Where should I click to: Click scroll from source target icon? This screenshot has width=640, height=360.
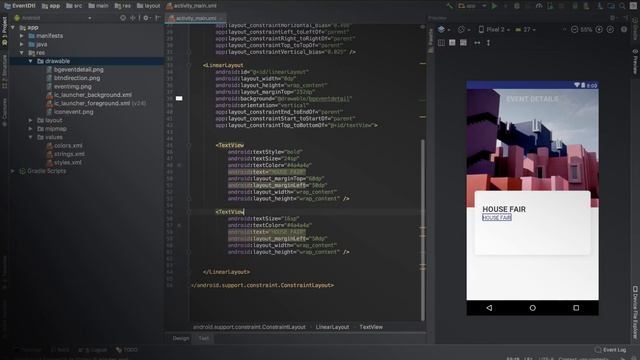[x=123, y=18]
